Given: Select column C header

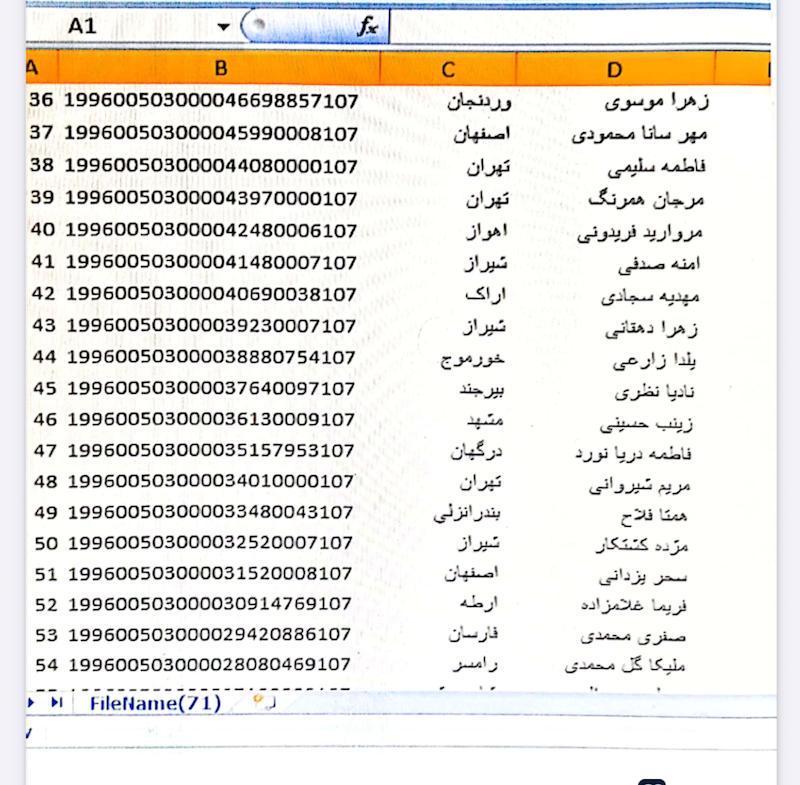Looking at the screenshot, I should (x=448, y=69).
